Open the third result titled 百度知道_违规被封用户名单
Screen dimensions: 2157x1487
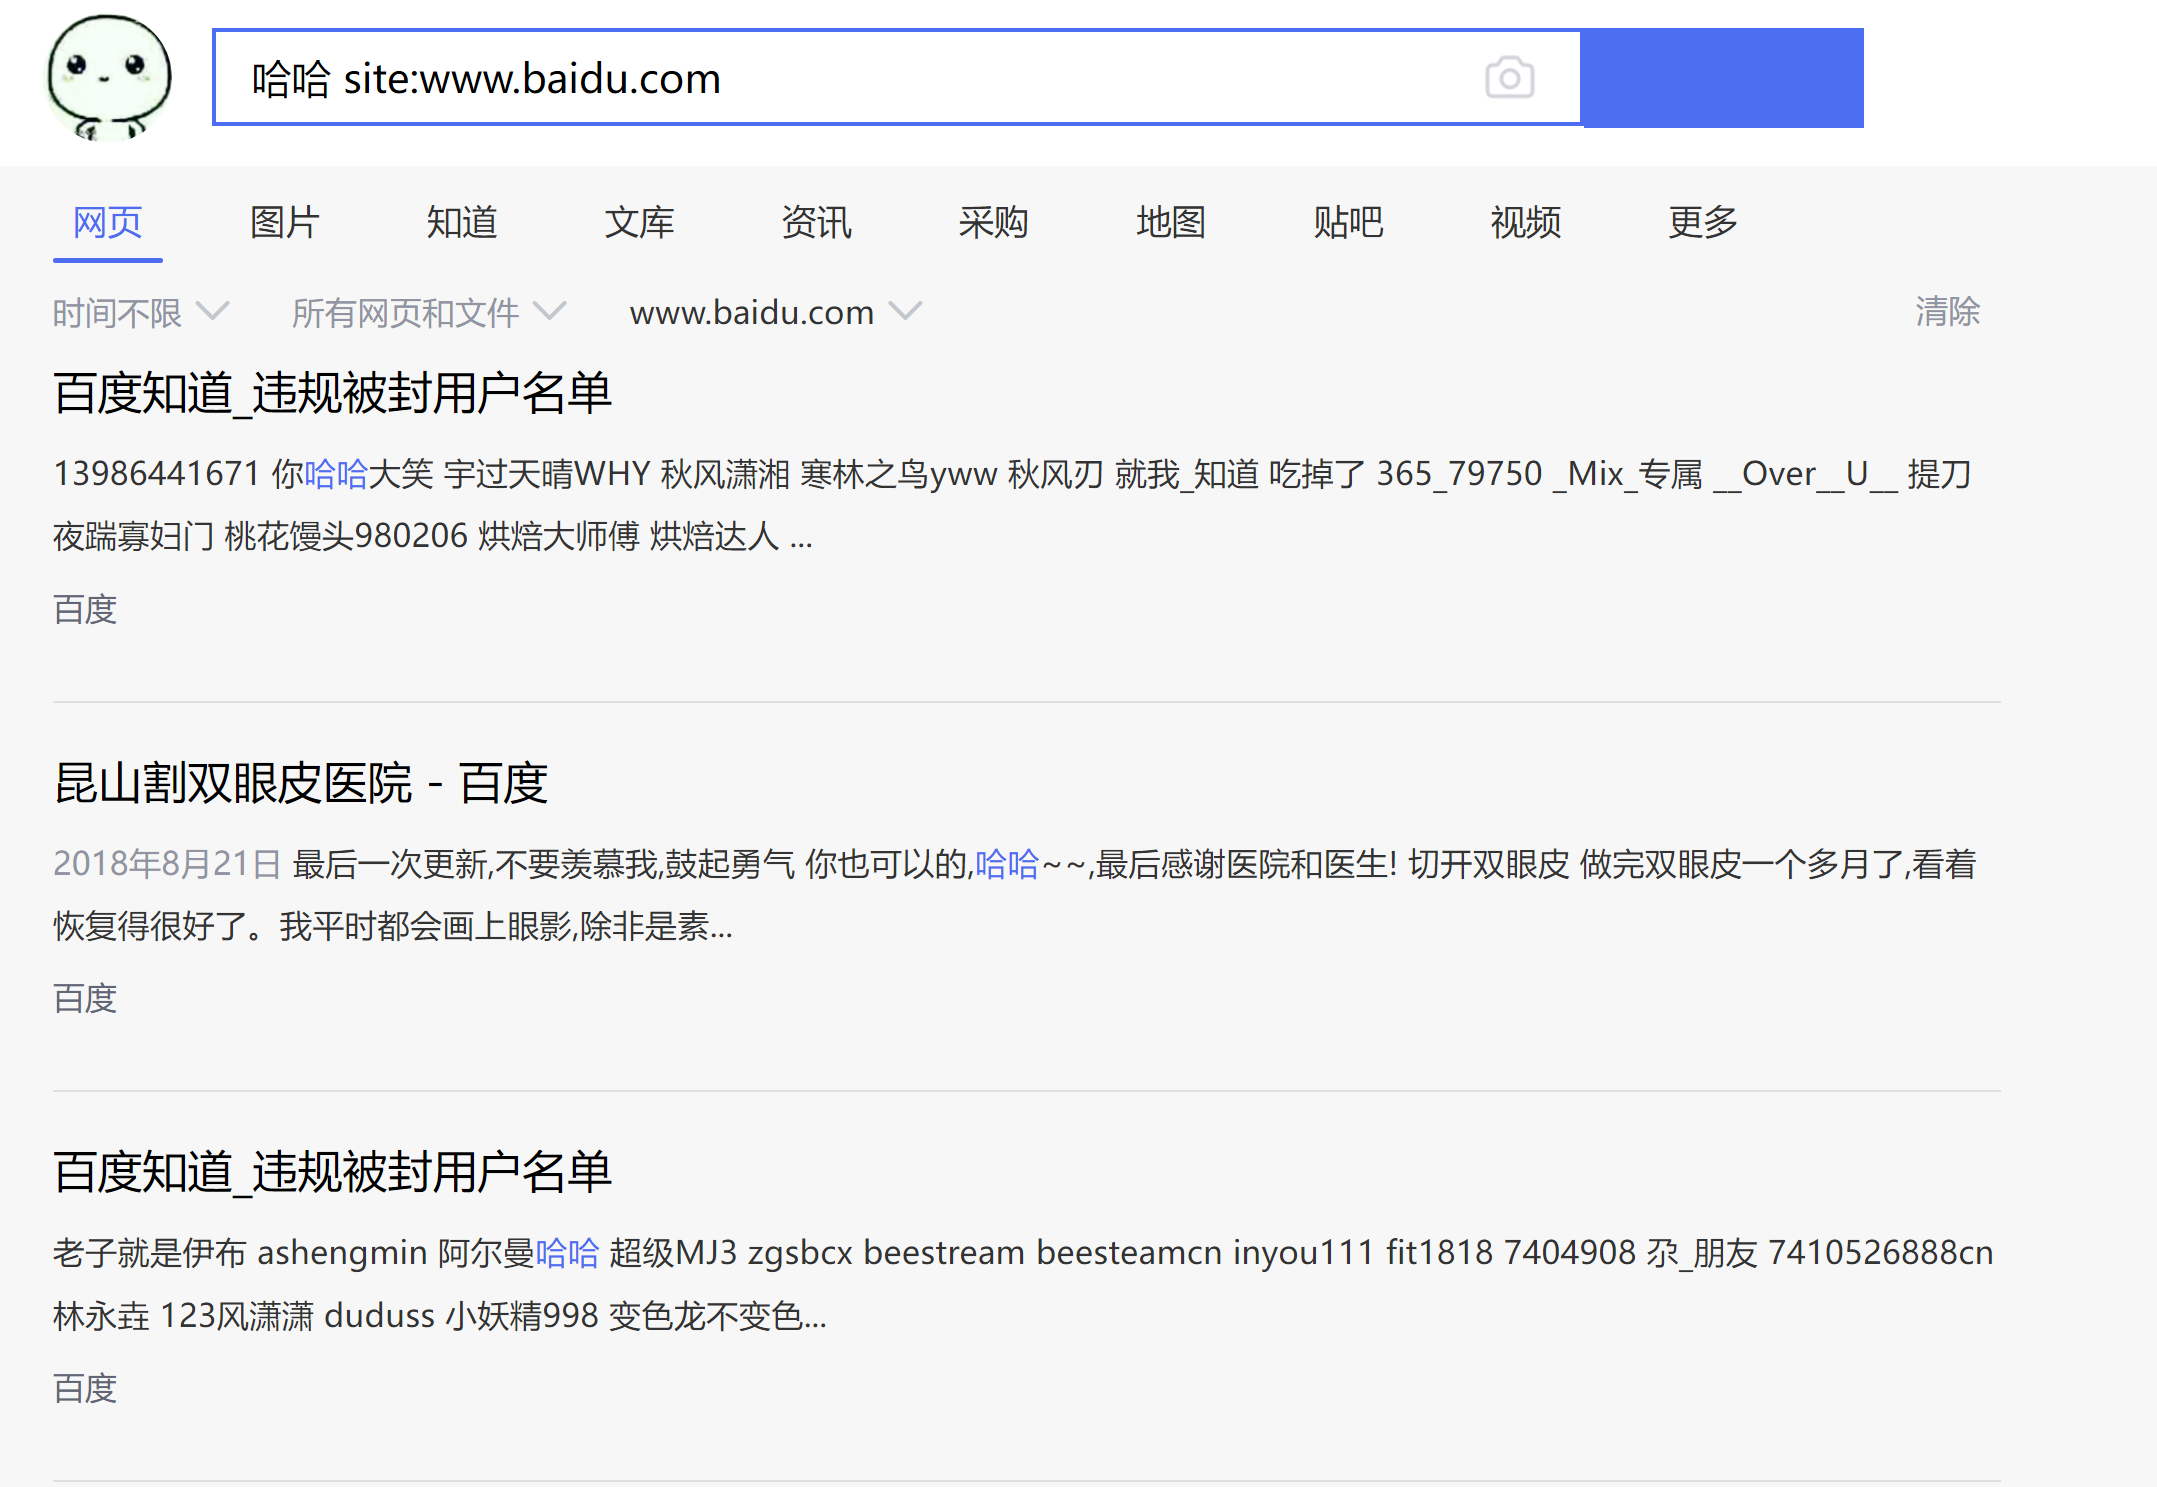[333, 1171]
